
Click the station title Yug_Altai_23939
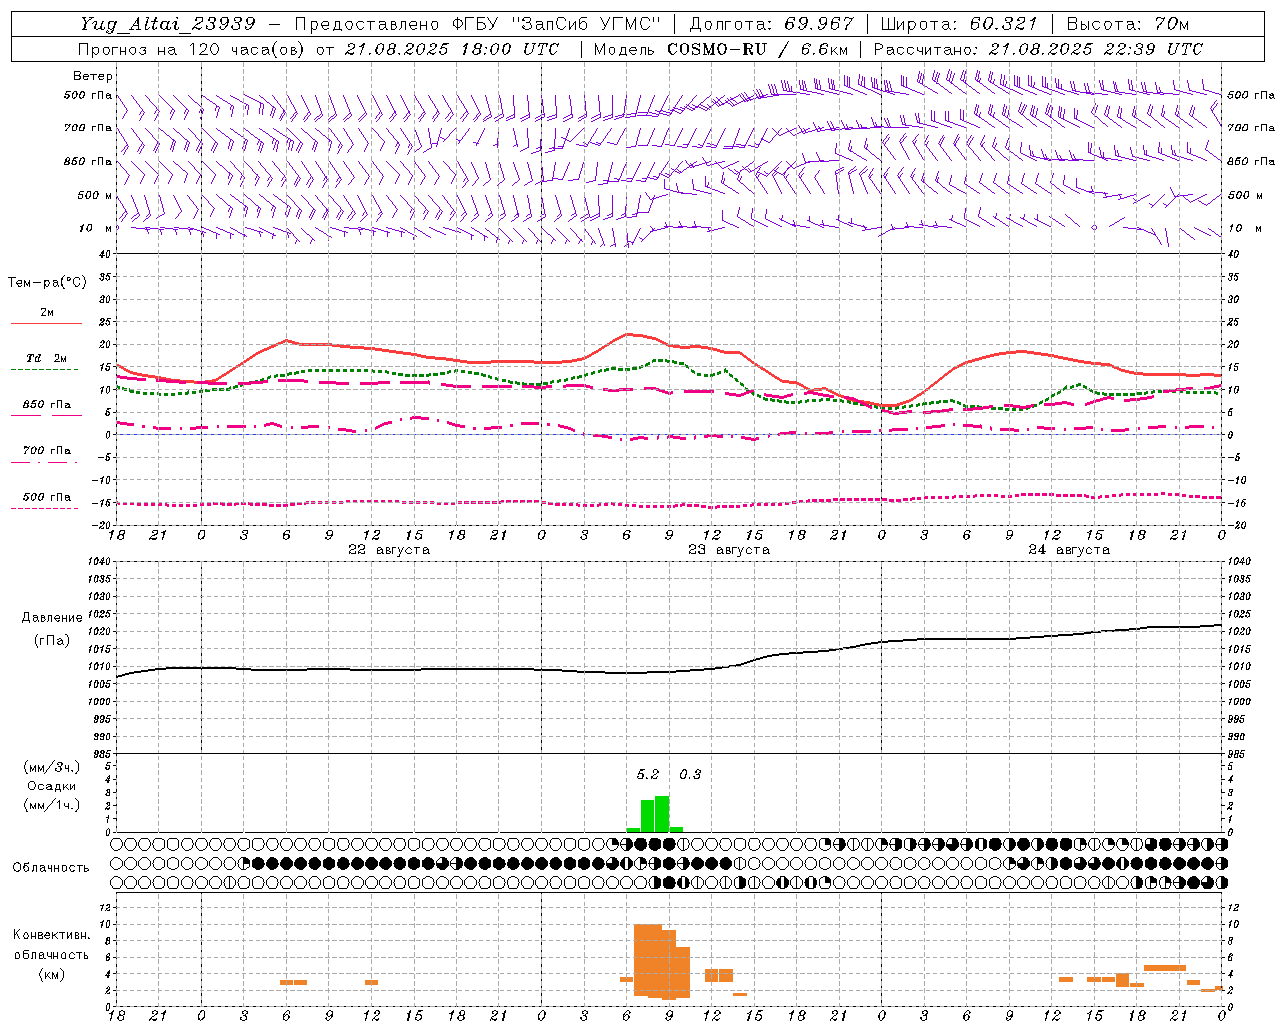tap(167, 24)
